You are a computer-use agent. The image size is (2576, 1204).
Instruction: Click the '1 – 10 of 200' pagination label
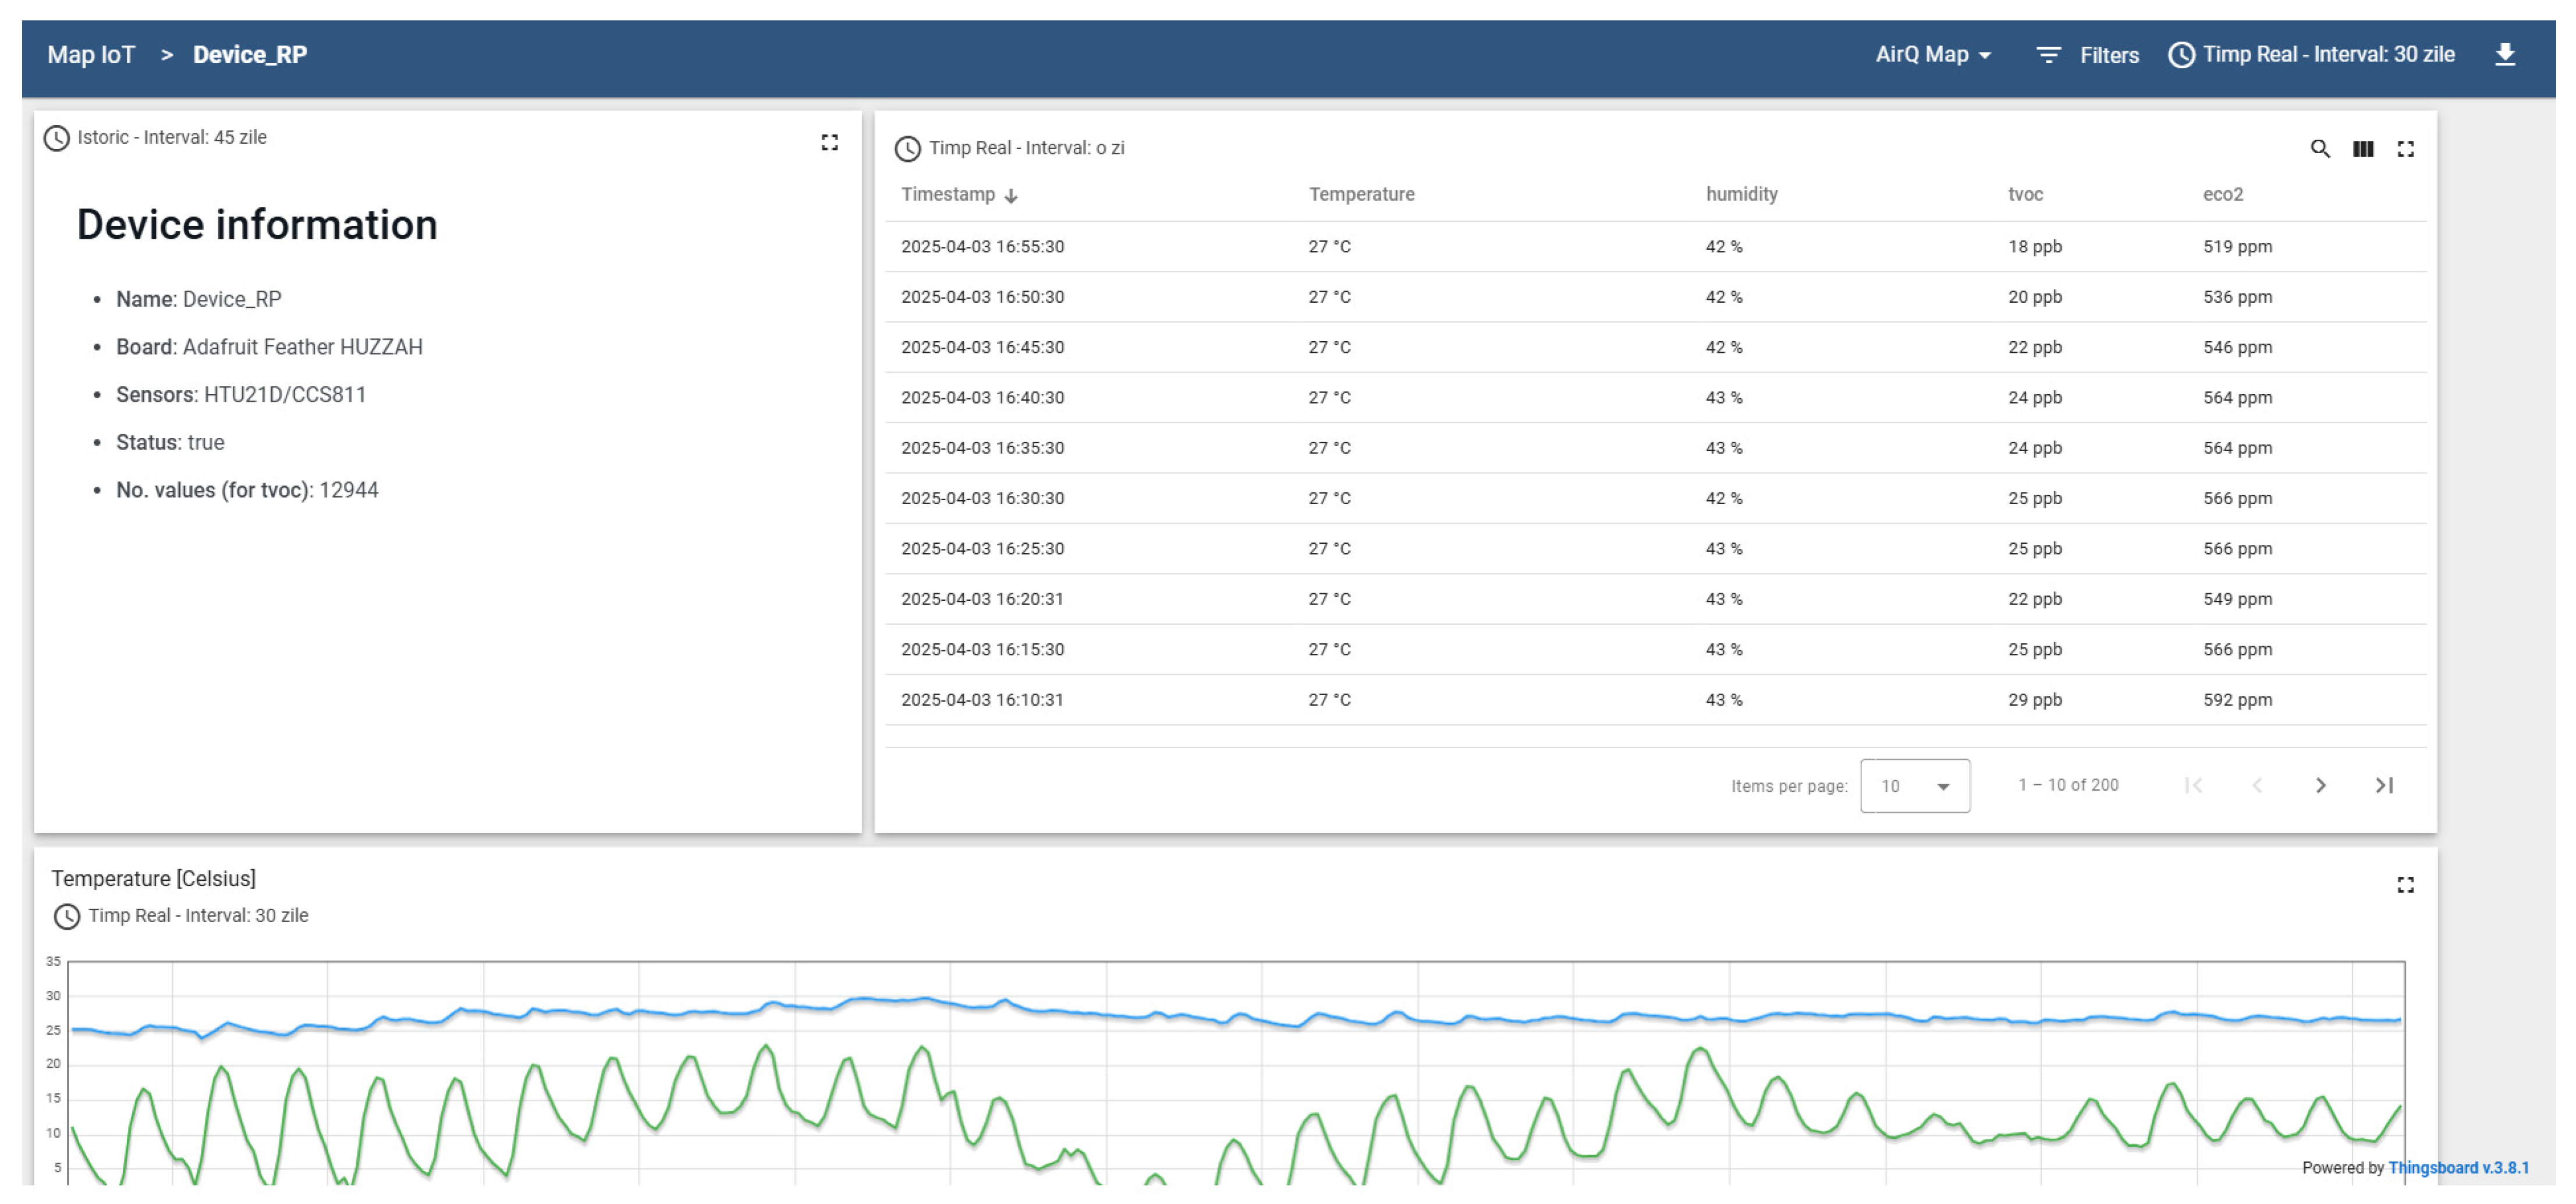(2068, 785)
